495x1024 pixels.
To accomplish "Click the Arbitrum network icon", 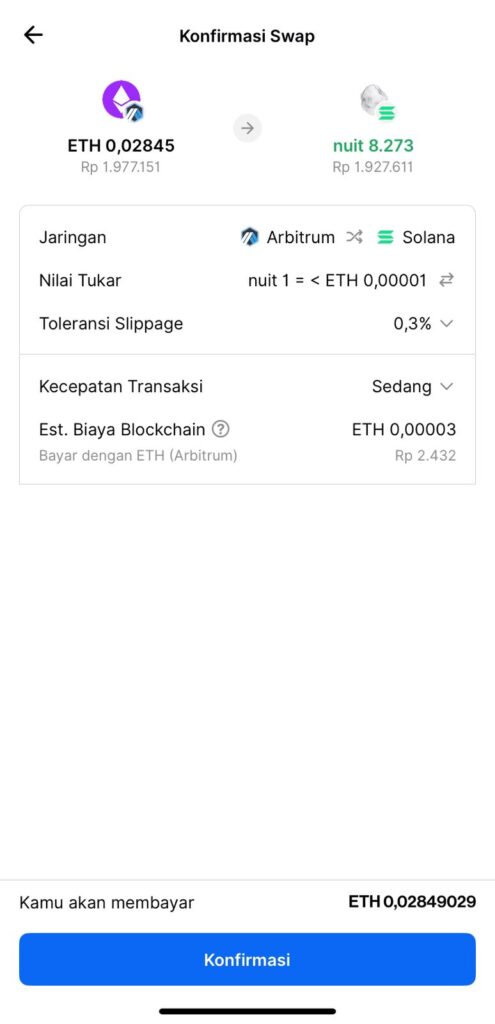I will pos(249,237).
